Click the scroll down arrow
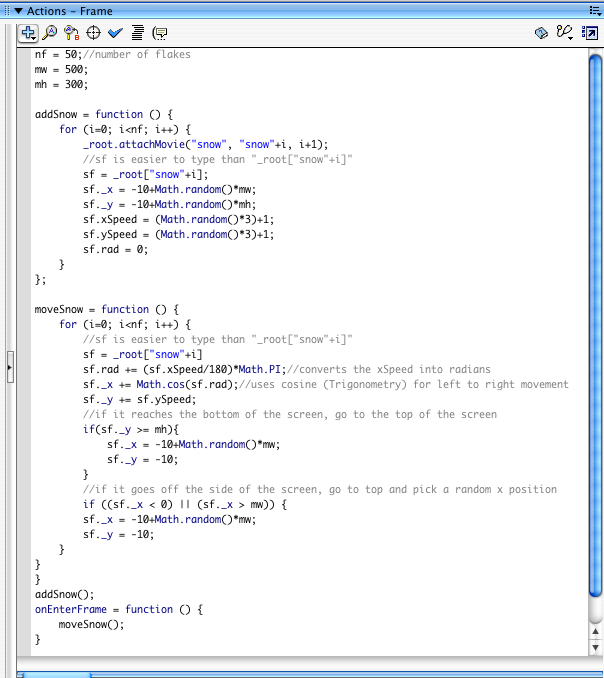 pos(595,647)
